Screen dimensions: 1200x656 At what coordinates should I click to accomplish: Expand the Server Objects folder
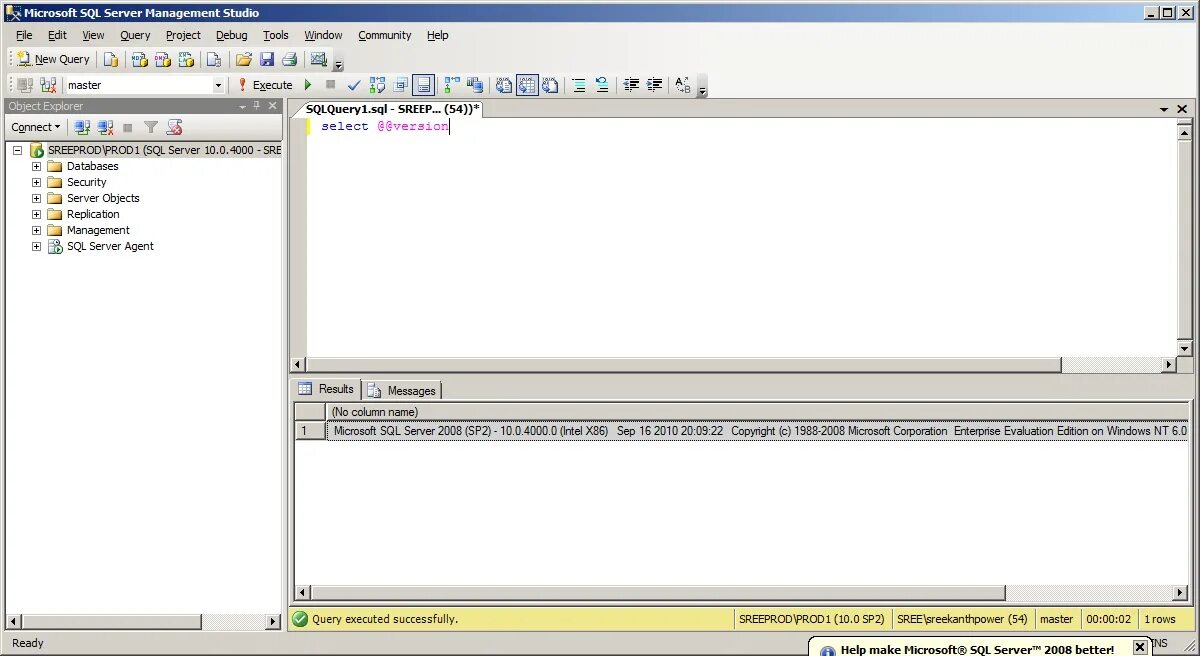[x=37, y=198]
